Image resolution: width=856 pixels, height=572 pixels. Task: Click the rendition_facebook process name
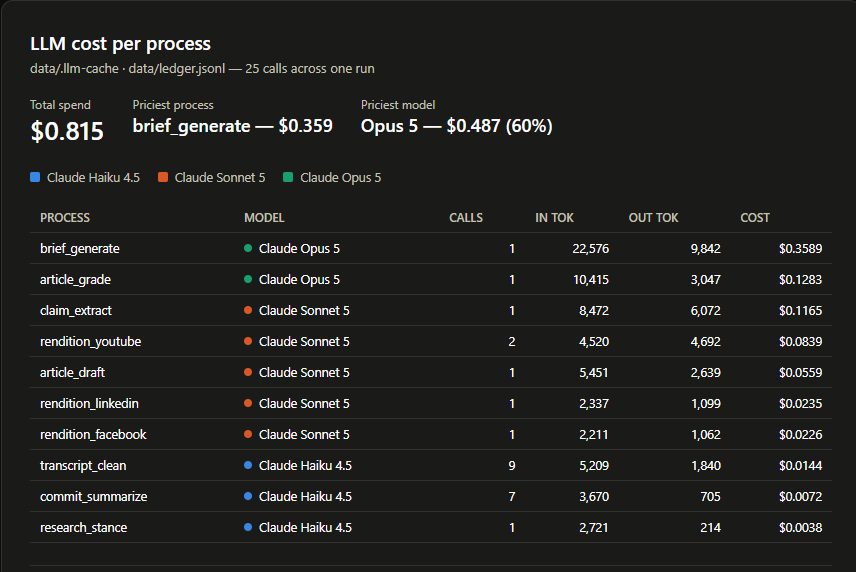click(x=93, y=435)
